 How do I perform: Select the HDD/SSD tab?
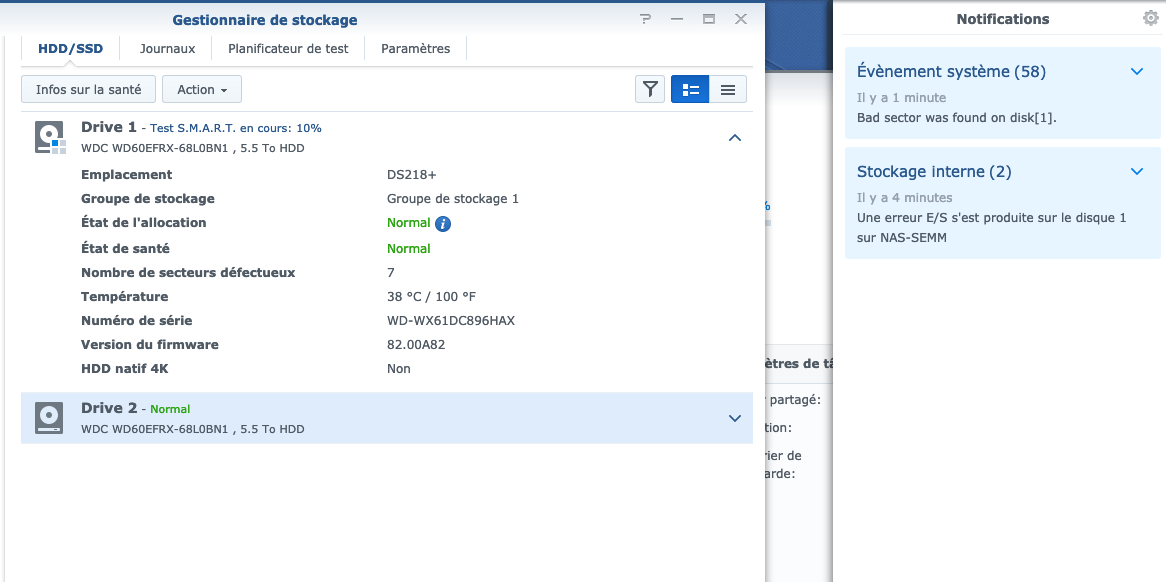[x=70, y=48]
